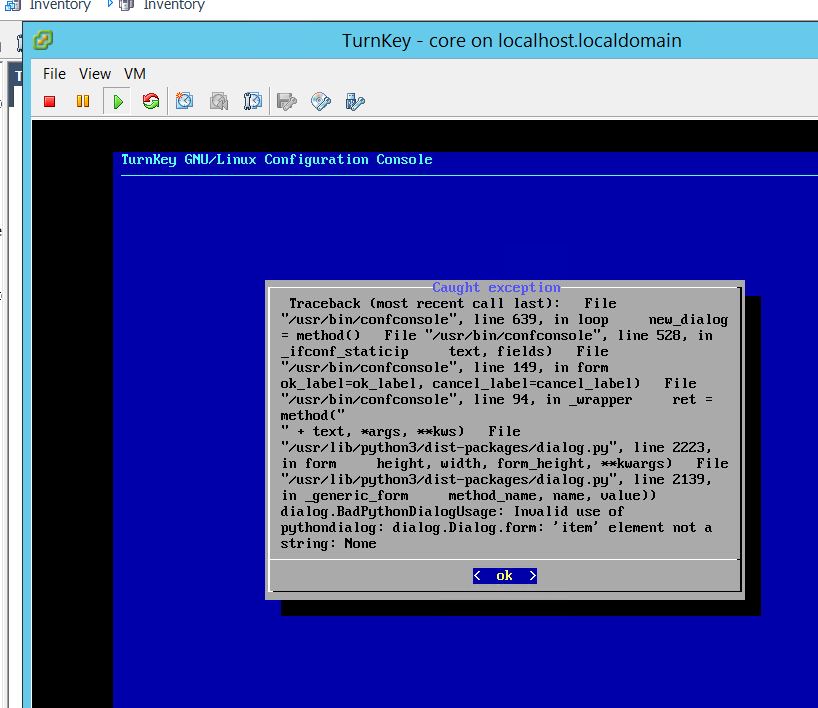Click the floppy drive connect icon

click(287, 101)
